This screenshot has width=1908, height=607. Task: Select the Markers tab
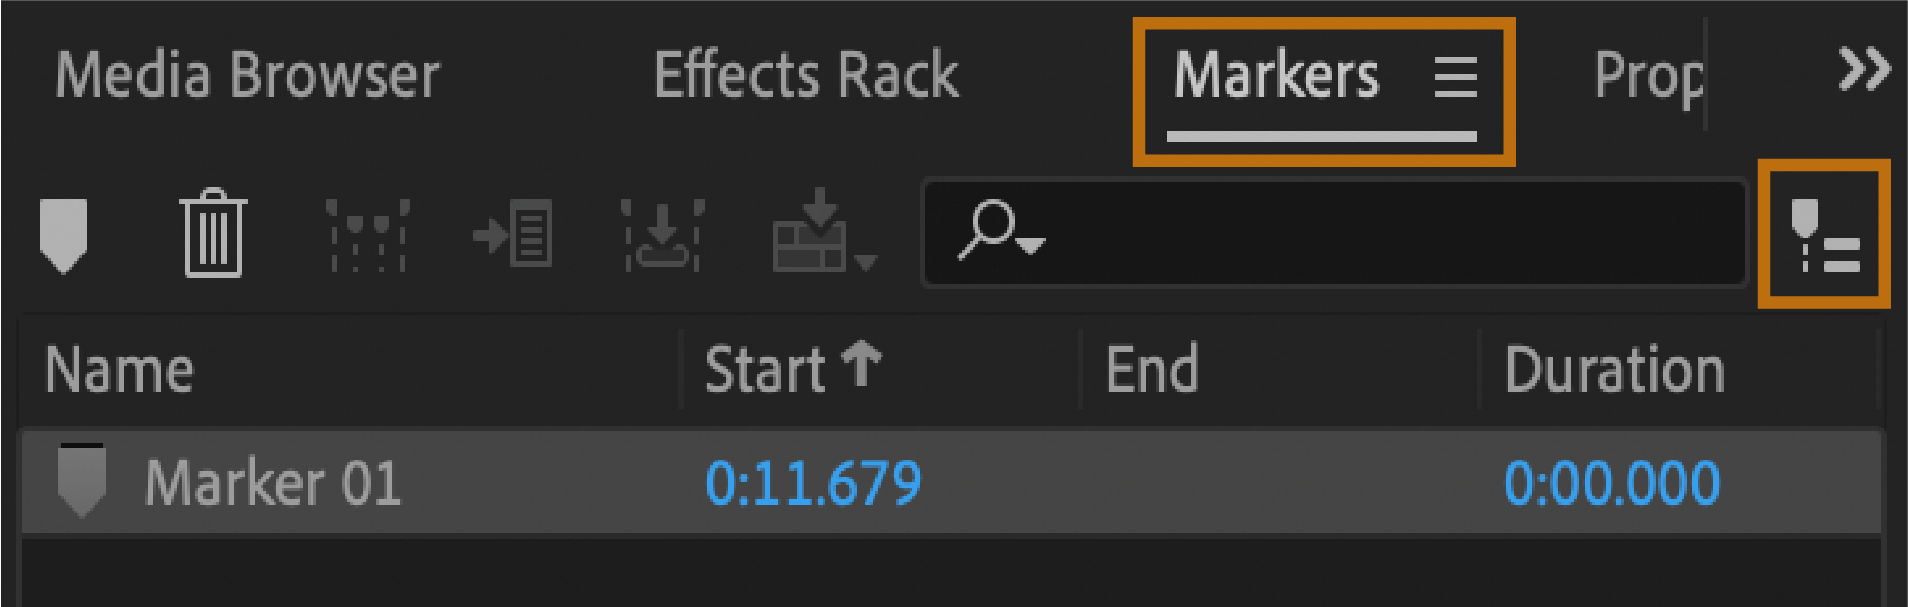1276,76
